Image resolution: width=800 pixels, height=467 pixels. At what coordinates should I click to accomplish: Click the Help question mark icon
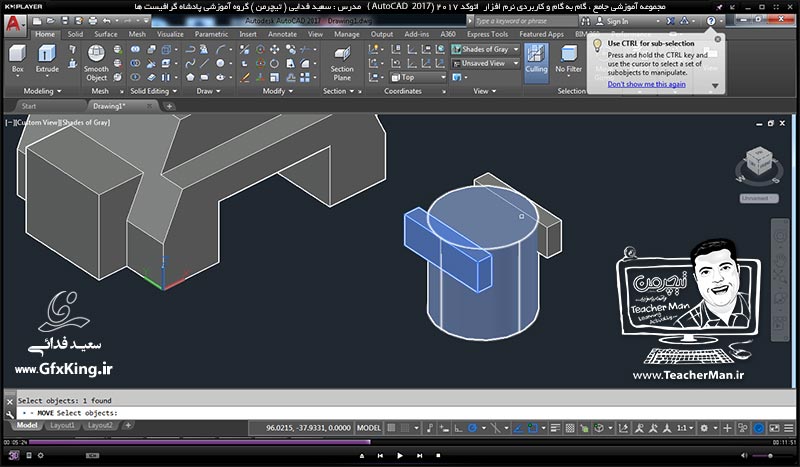[x=711, y=21]
